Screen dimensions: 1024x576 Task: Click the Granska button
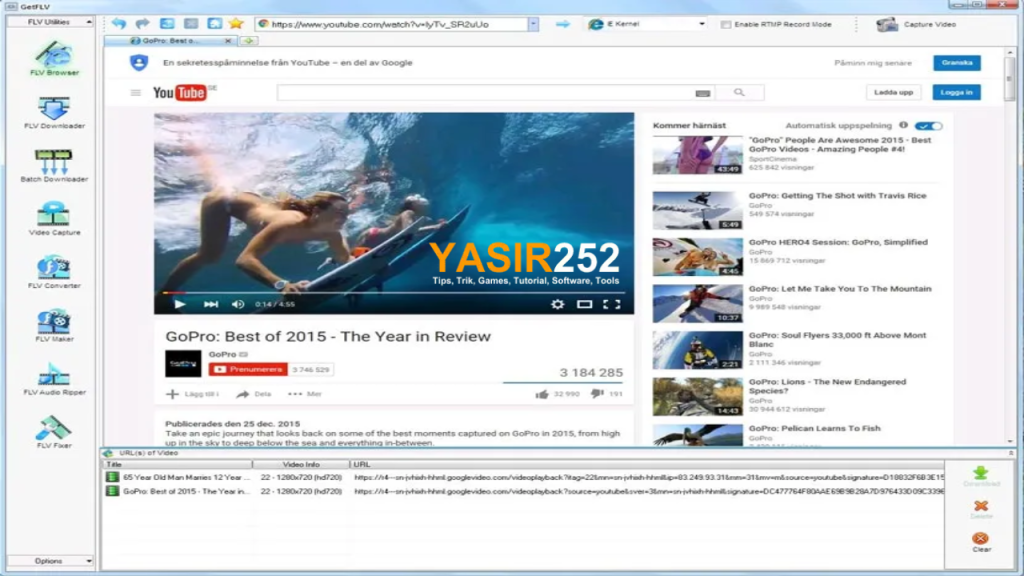(x=957, y=63)
